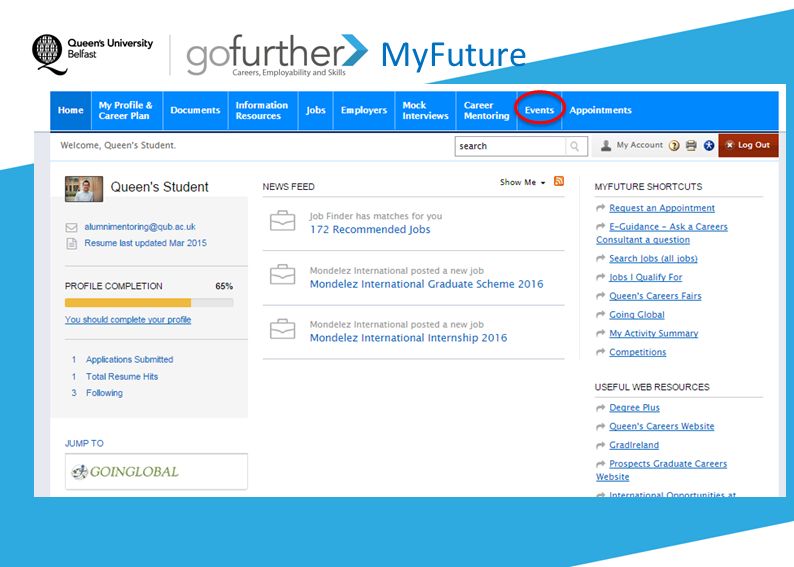Image resolution: width=794 pixels, height=567 pixels.
Task: Click arrow icon beside My Activity Summary
Action: pyautogui.click(x=601, y=333)
